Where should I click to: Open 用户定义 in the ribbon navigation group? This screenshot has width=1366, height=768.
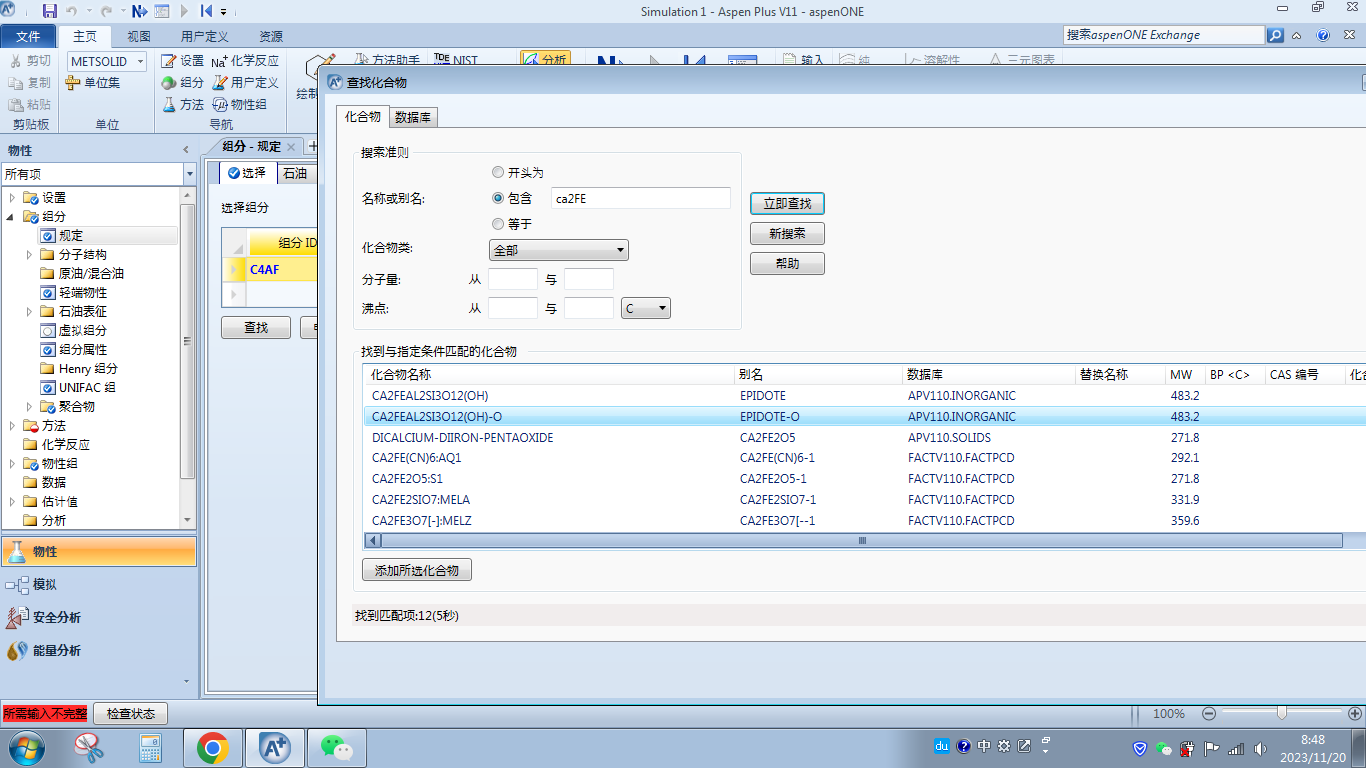point(245,83)
